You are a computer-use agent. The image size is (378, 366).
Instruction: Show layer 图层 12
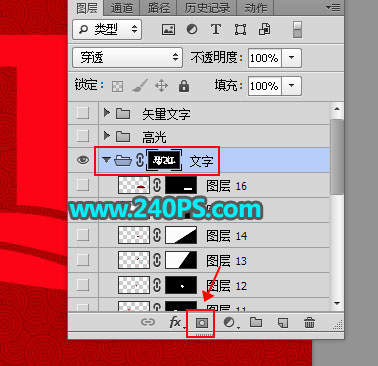click(83, 285)
